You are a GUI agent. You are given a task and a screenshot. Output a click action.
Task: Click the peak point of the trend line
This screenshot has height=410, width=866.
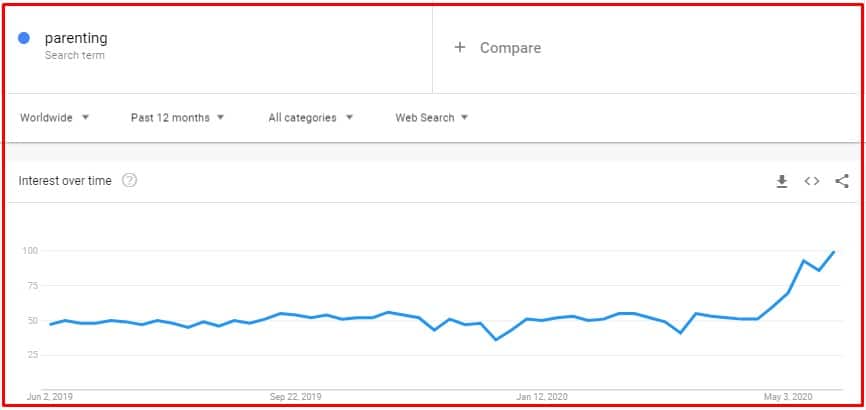pyautogui.click(x=834, y=252)
